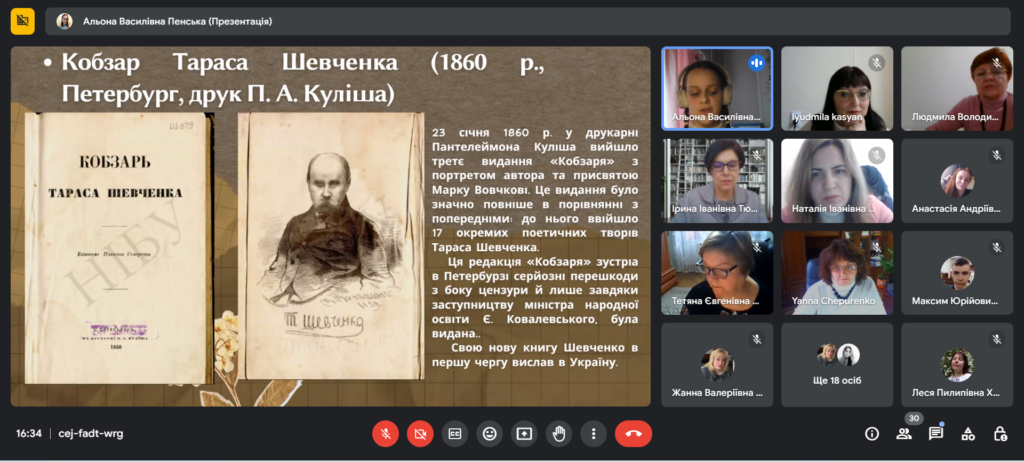Click the yellow presentation indicator icon at top-left
Image resolution: width=1024 pixels, height=462 pixels.
pos(23,21)
